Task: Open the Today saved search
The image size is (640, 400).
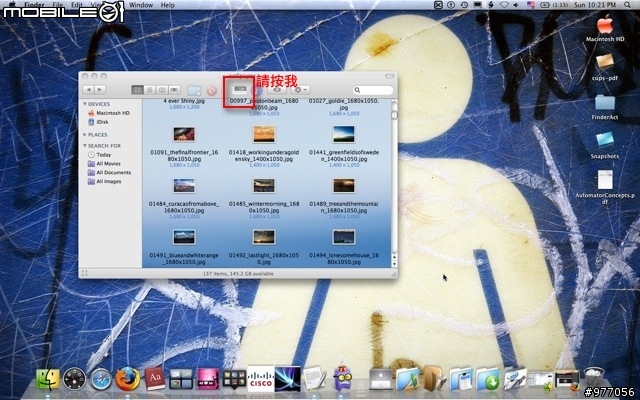Action: coord(99,155)
